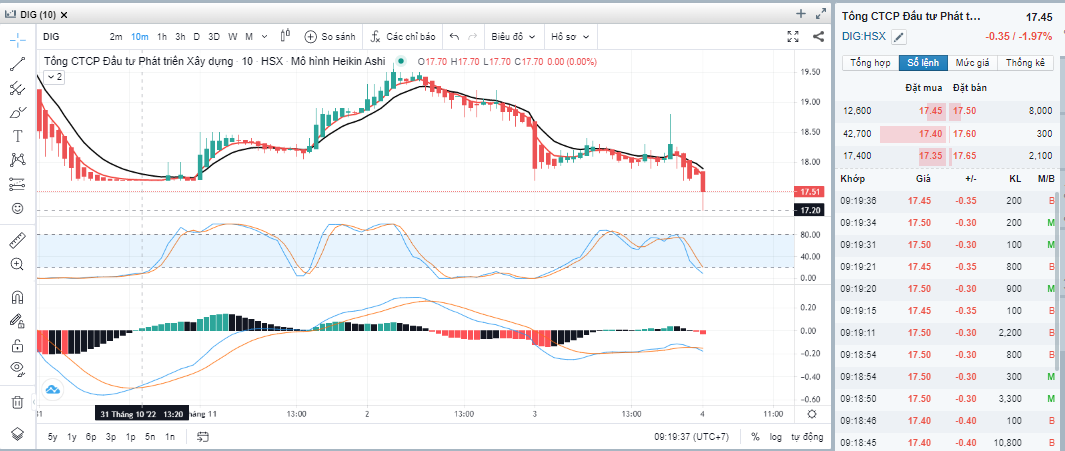
Task: Add a new chart tab with plus
Action: pos(801,14)
